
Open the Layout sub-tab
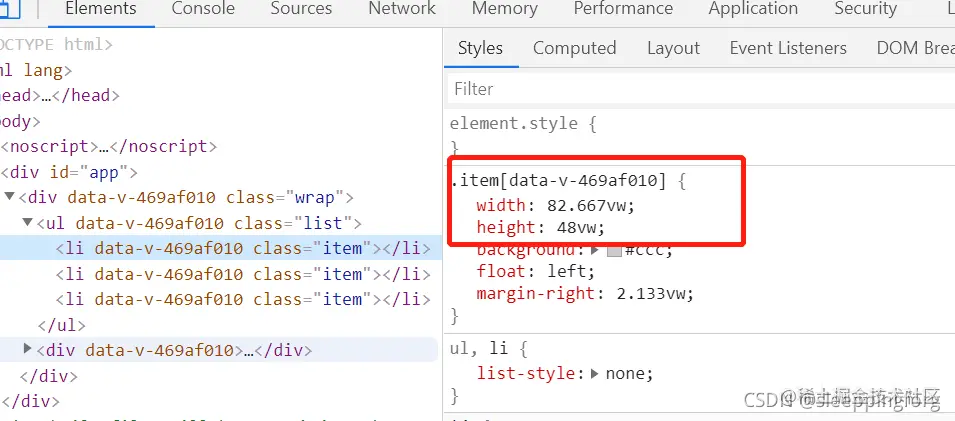pyautogui.click(x=673, y=48)
